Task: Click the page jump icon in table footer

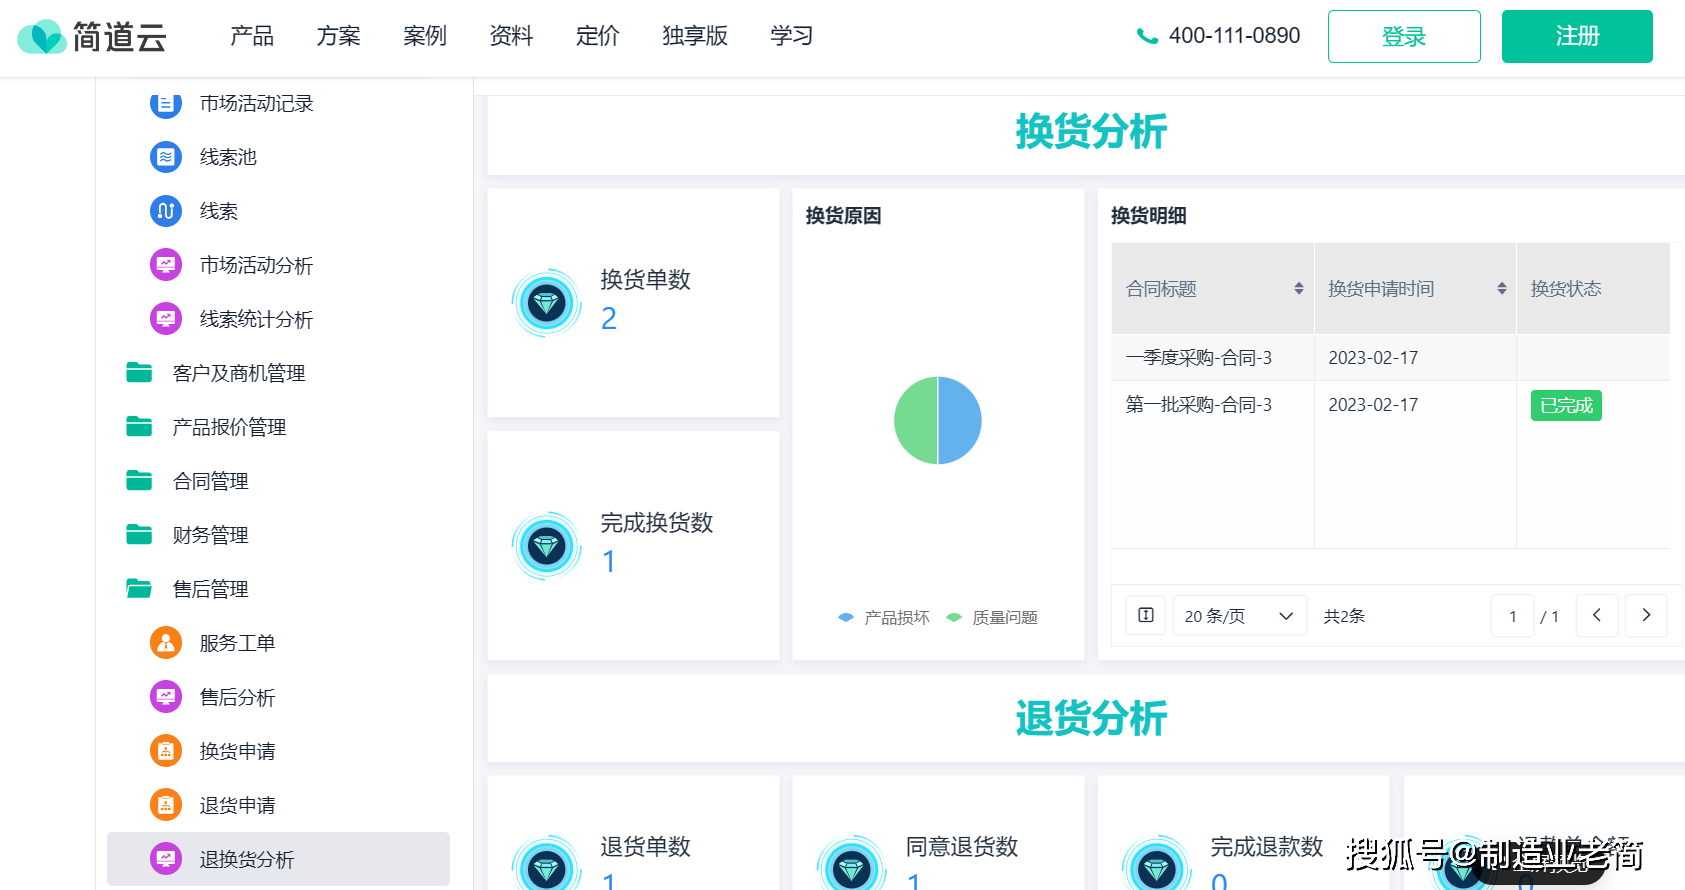Action: (x=1146, y=615)
